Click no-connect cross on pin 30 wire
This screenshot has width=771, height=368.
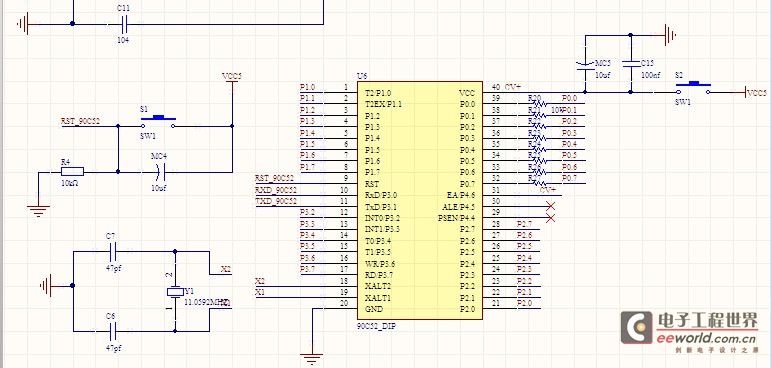point(551,206)
